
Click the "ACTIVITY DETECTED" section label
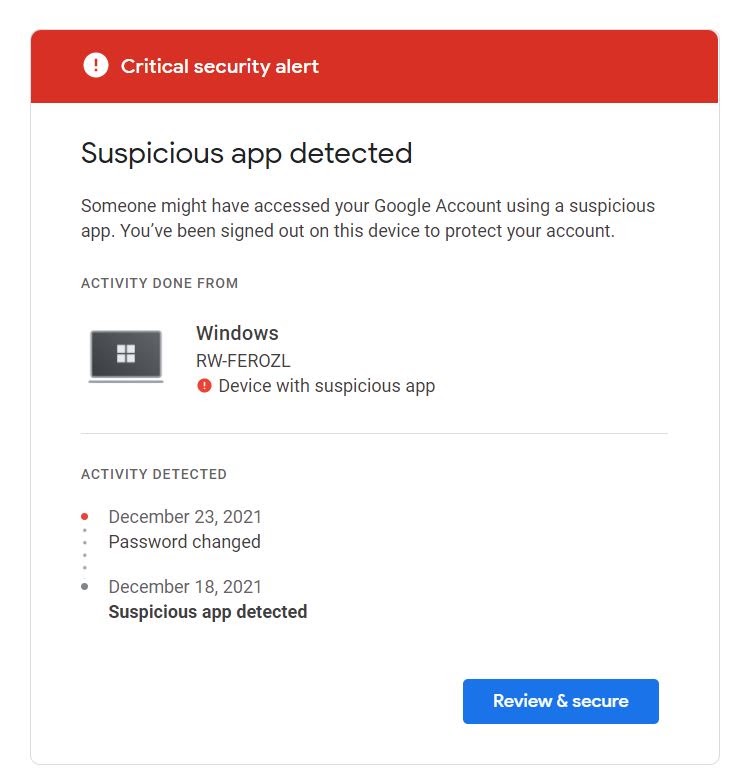click(154, 474)
